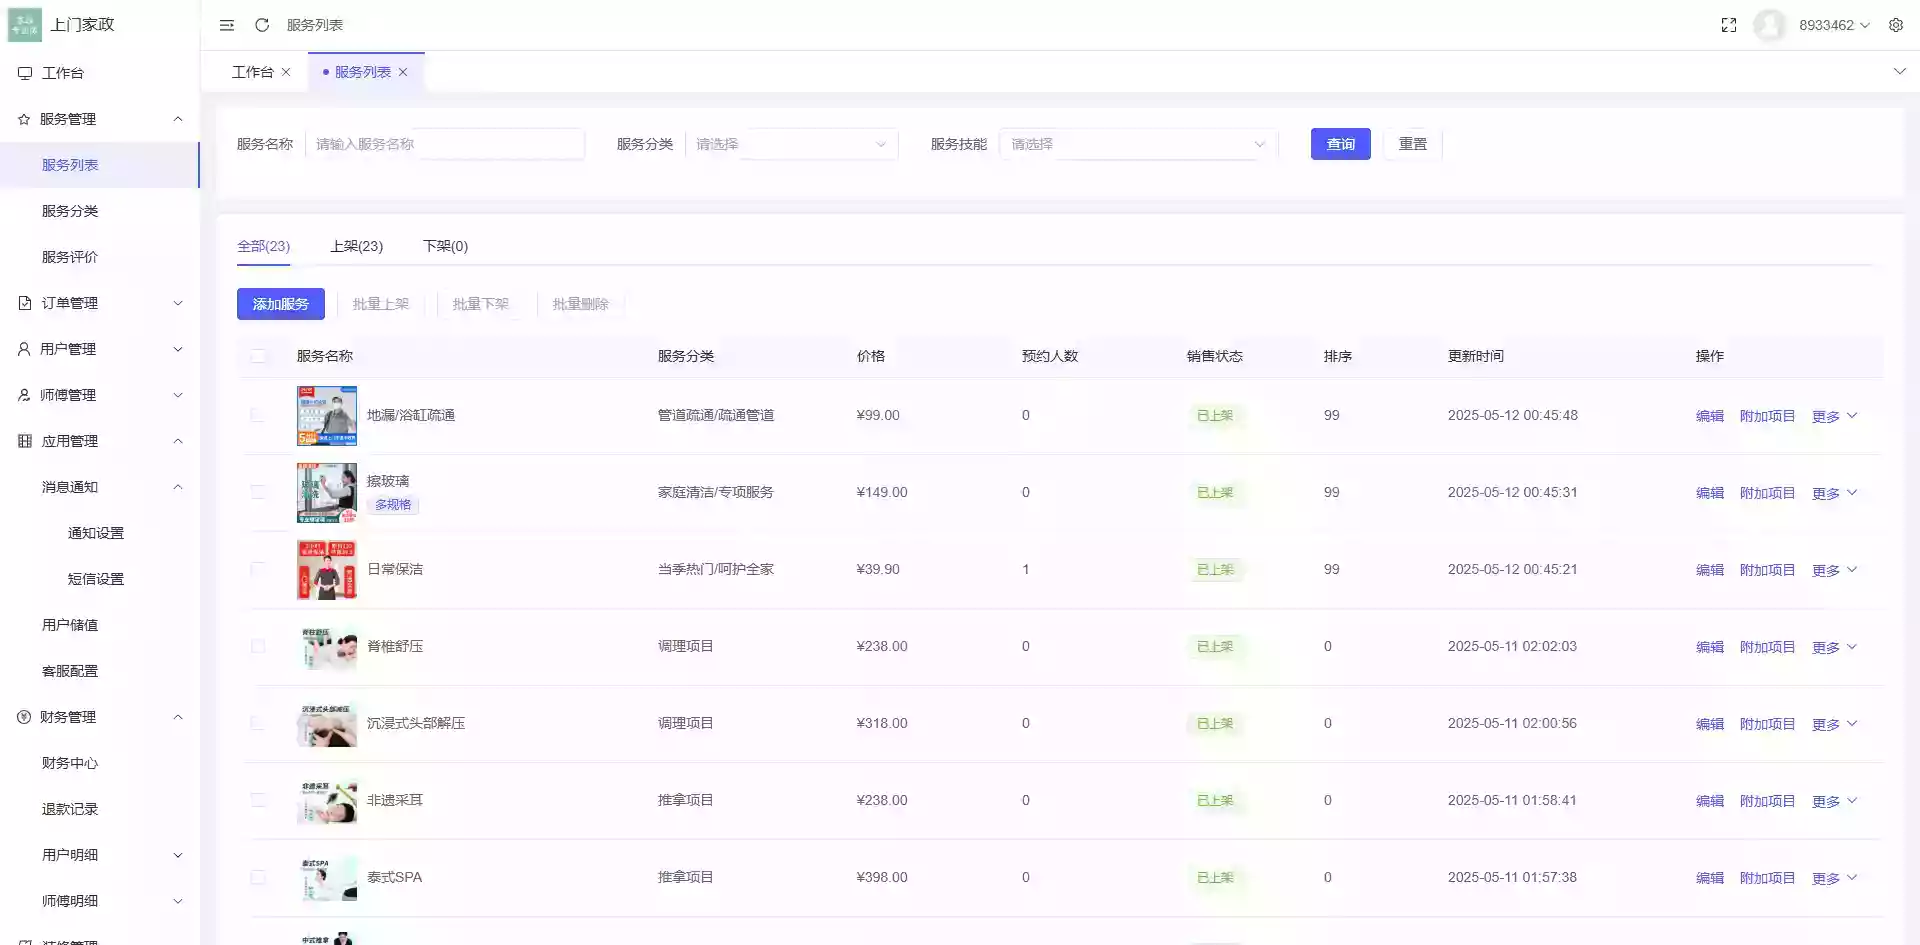Screen dimensions: 1920x945
Task: Click the 查询 search button
Action: pos(1340,144)
